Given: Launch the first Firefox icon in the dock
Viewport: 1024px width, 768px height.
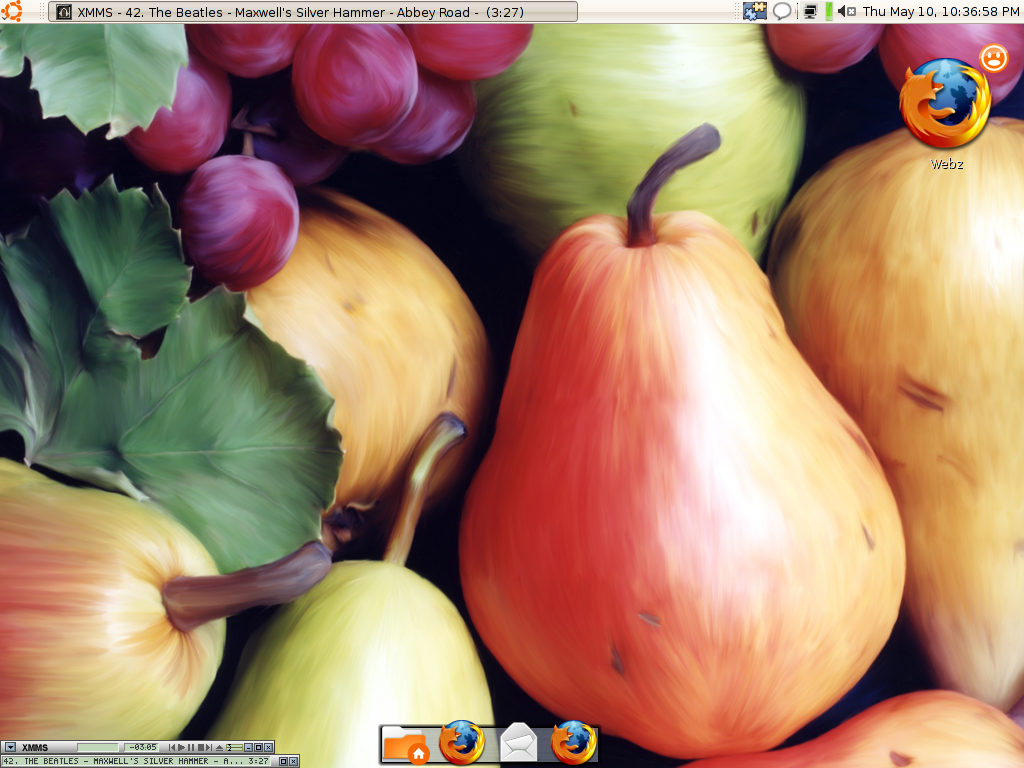Looking at the screenshot, I should (461, 743).
